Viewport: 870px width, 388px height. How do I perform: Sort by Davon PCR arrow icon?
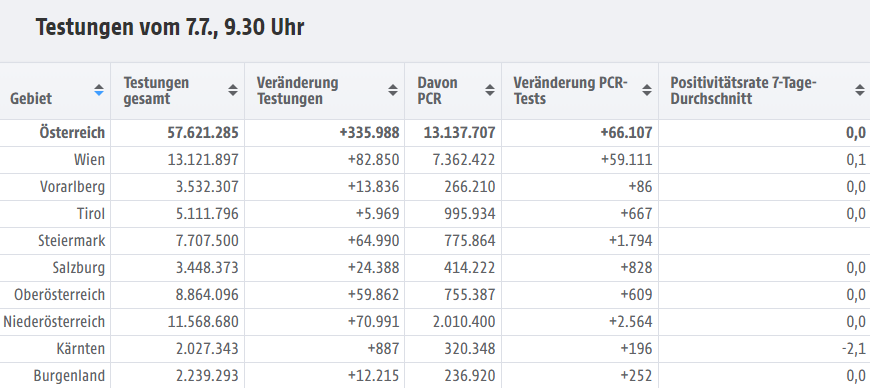click(x=489, y=90)
